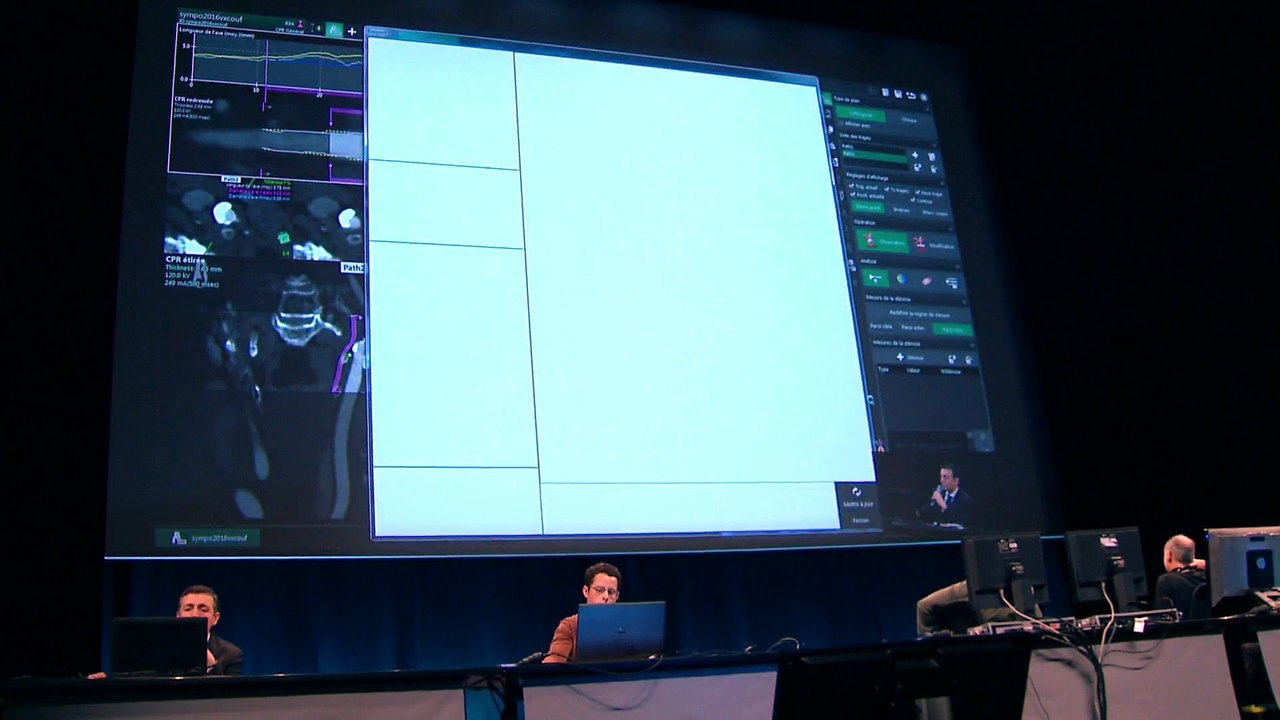Click the round settings icon in the panel header
Viewport: 1280px width, 720px height.
pos(924,97)
